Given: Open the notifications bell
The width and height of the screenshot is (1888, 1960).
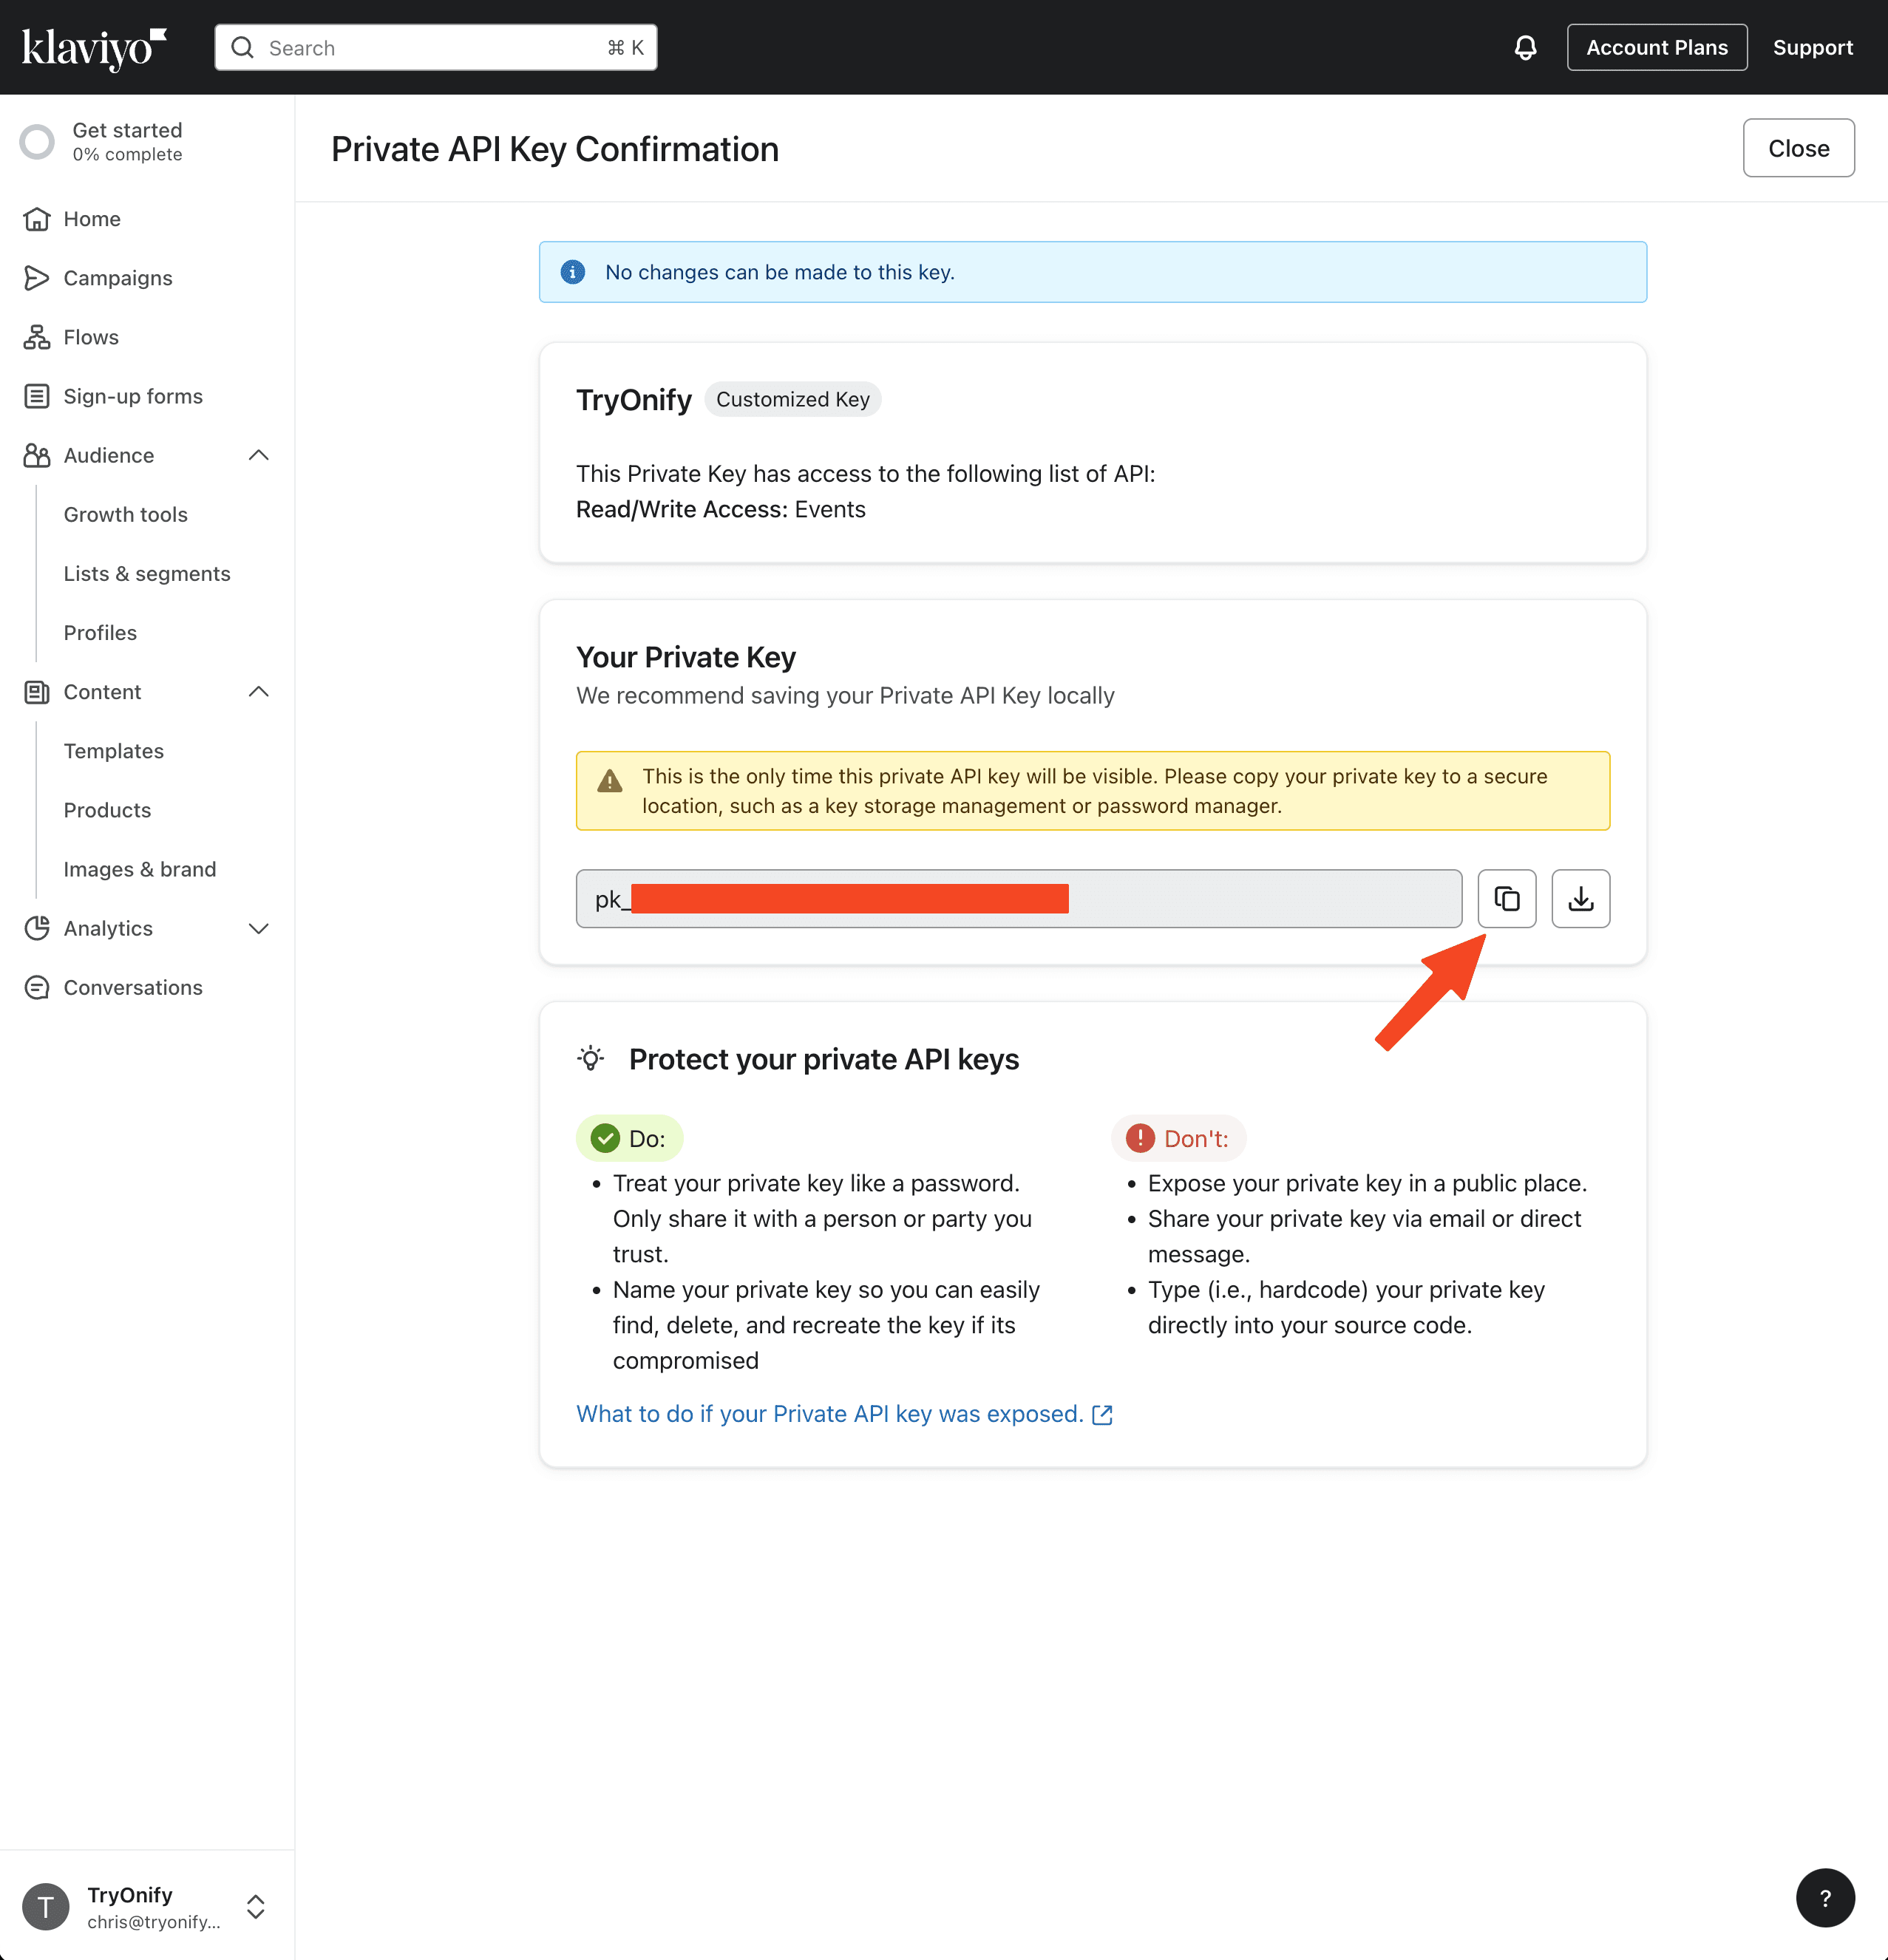Looking at the screenshot, I should pos(1525,47).
